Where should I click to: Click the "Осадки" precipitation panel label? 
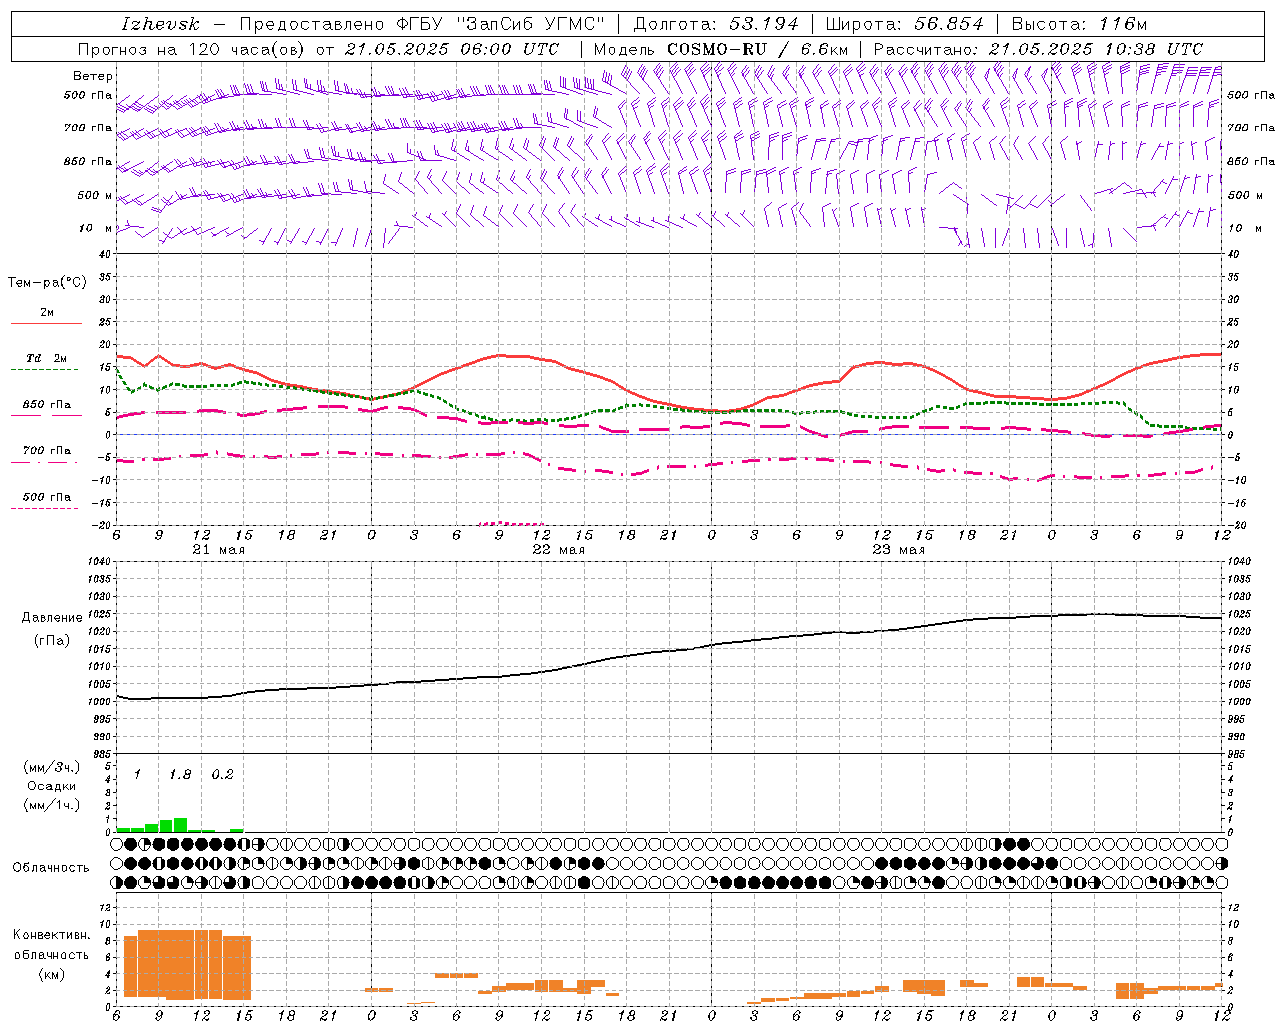52,786
